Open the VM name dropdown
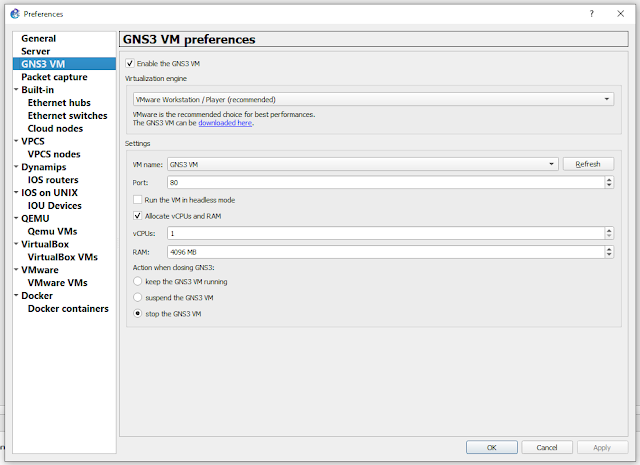 [362, 164]
